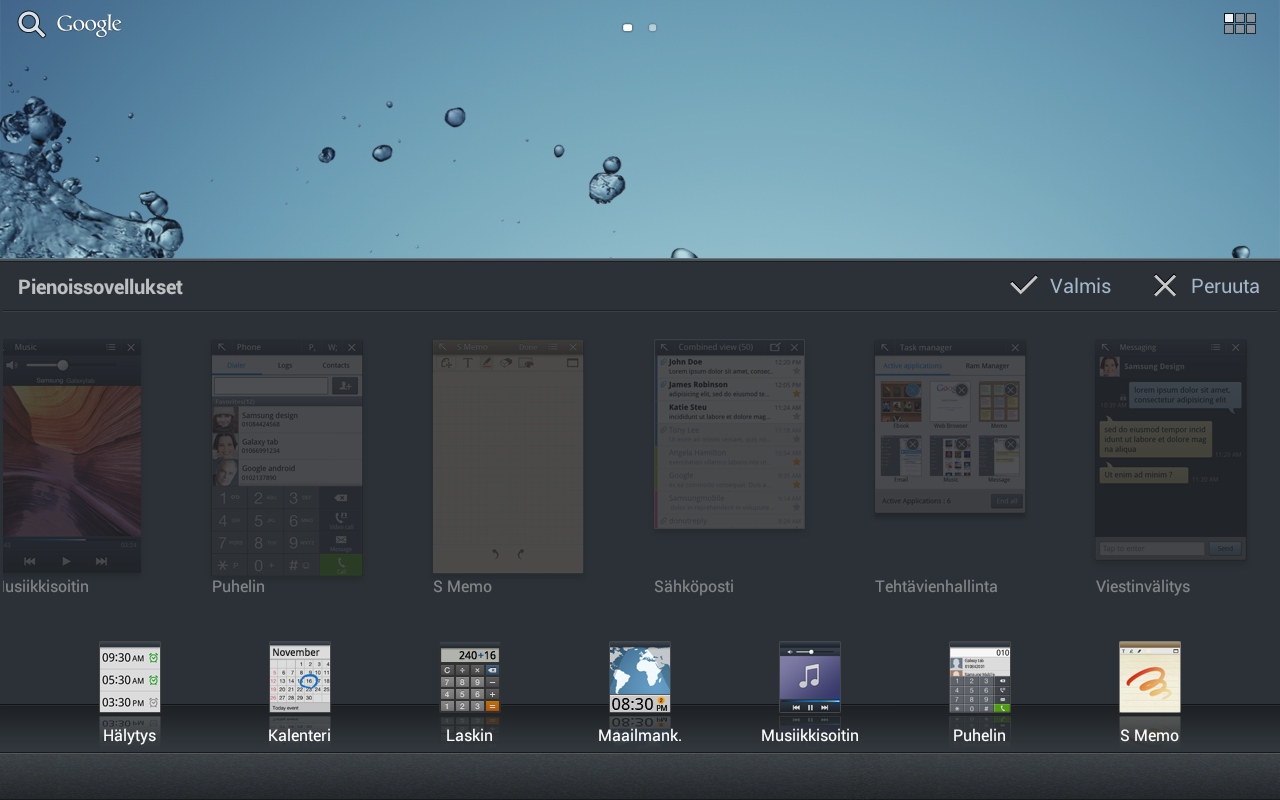Click the Viestinvälitys label
1280x800 pixels.
tap(1143, 587)
